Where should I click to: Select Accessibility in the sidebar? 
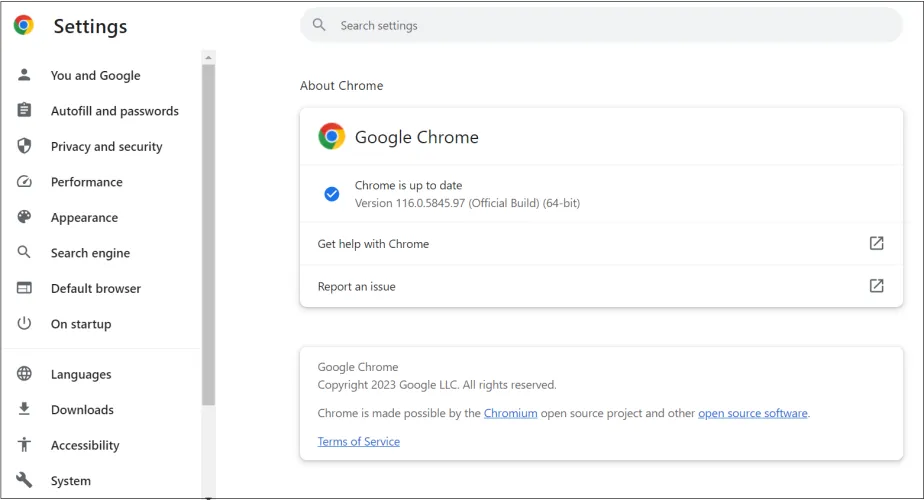[85, 445]
